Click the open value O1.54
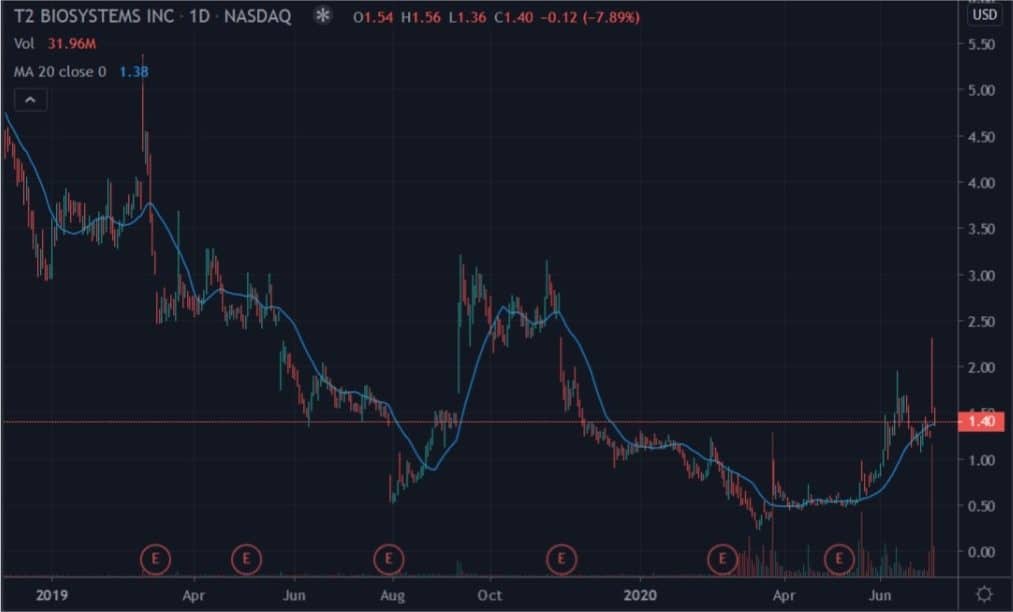 [373, 17]
